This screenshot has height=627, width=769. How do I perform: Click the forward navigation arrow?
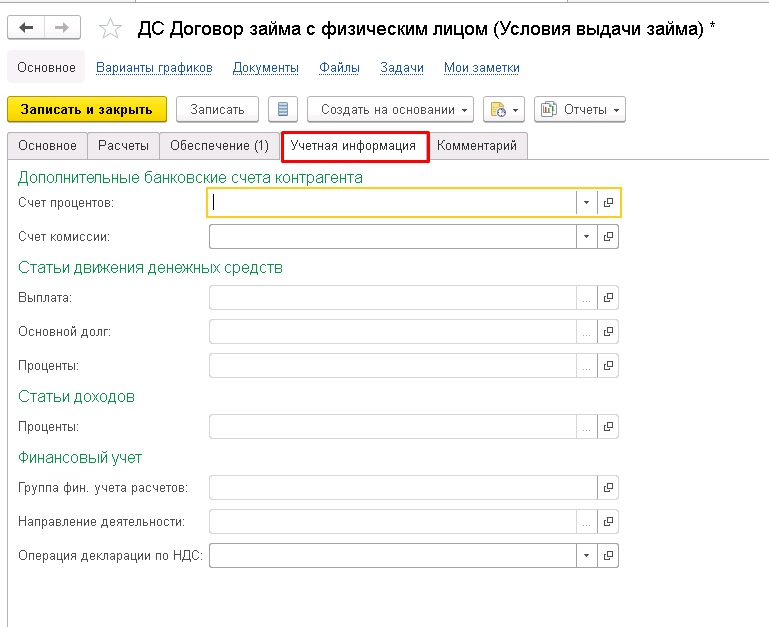tap(63, 28)
